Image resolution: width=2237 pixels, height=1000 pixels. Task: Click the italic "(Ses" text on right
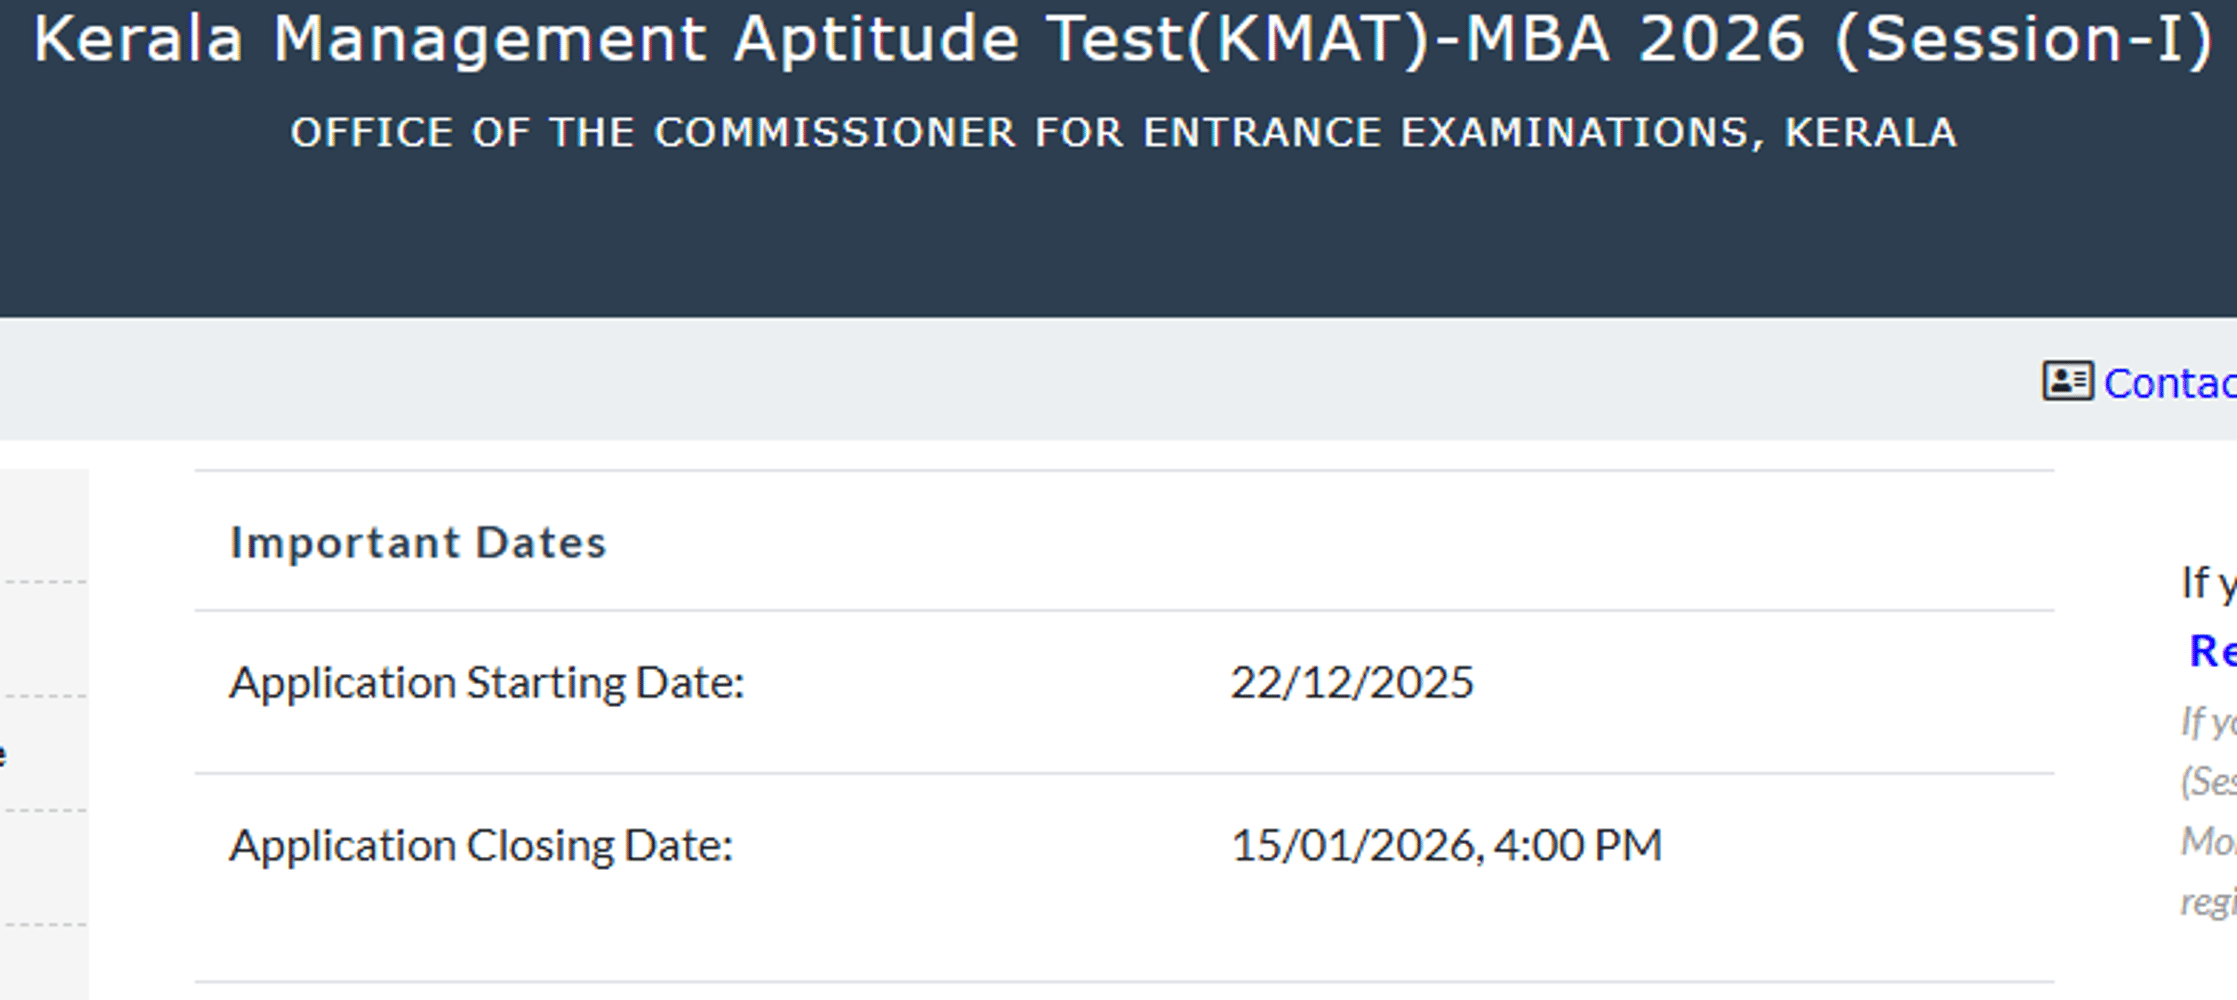pyautogui.click(x=2208, y=781)
